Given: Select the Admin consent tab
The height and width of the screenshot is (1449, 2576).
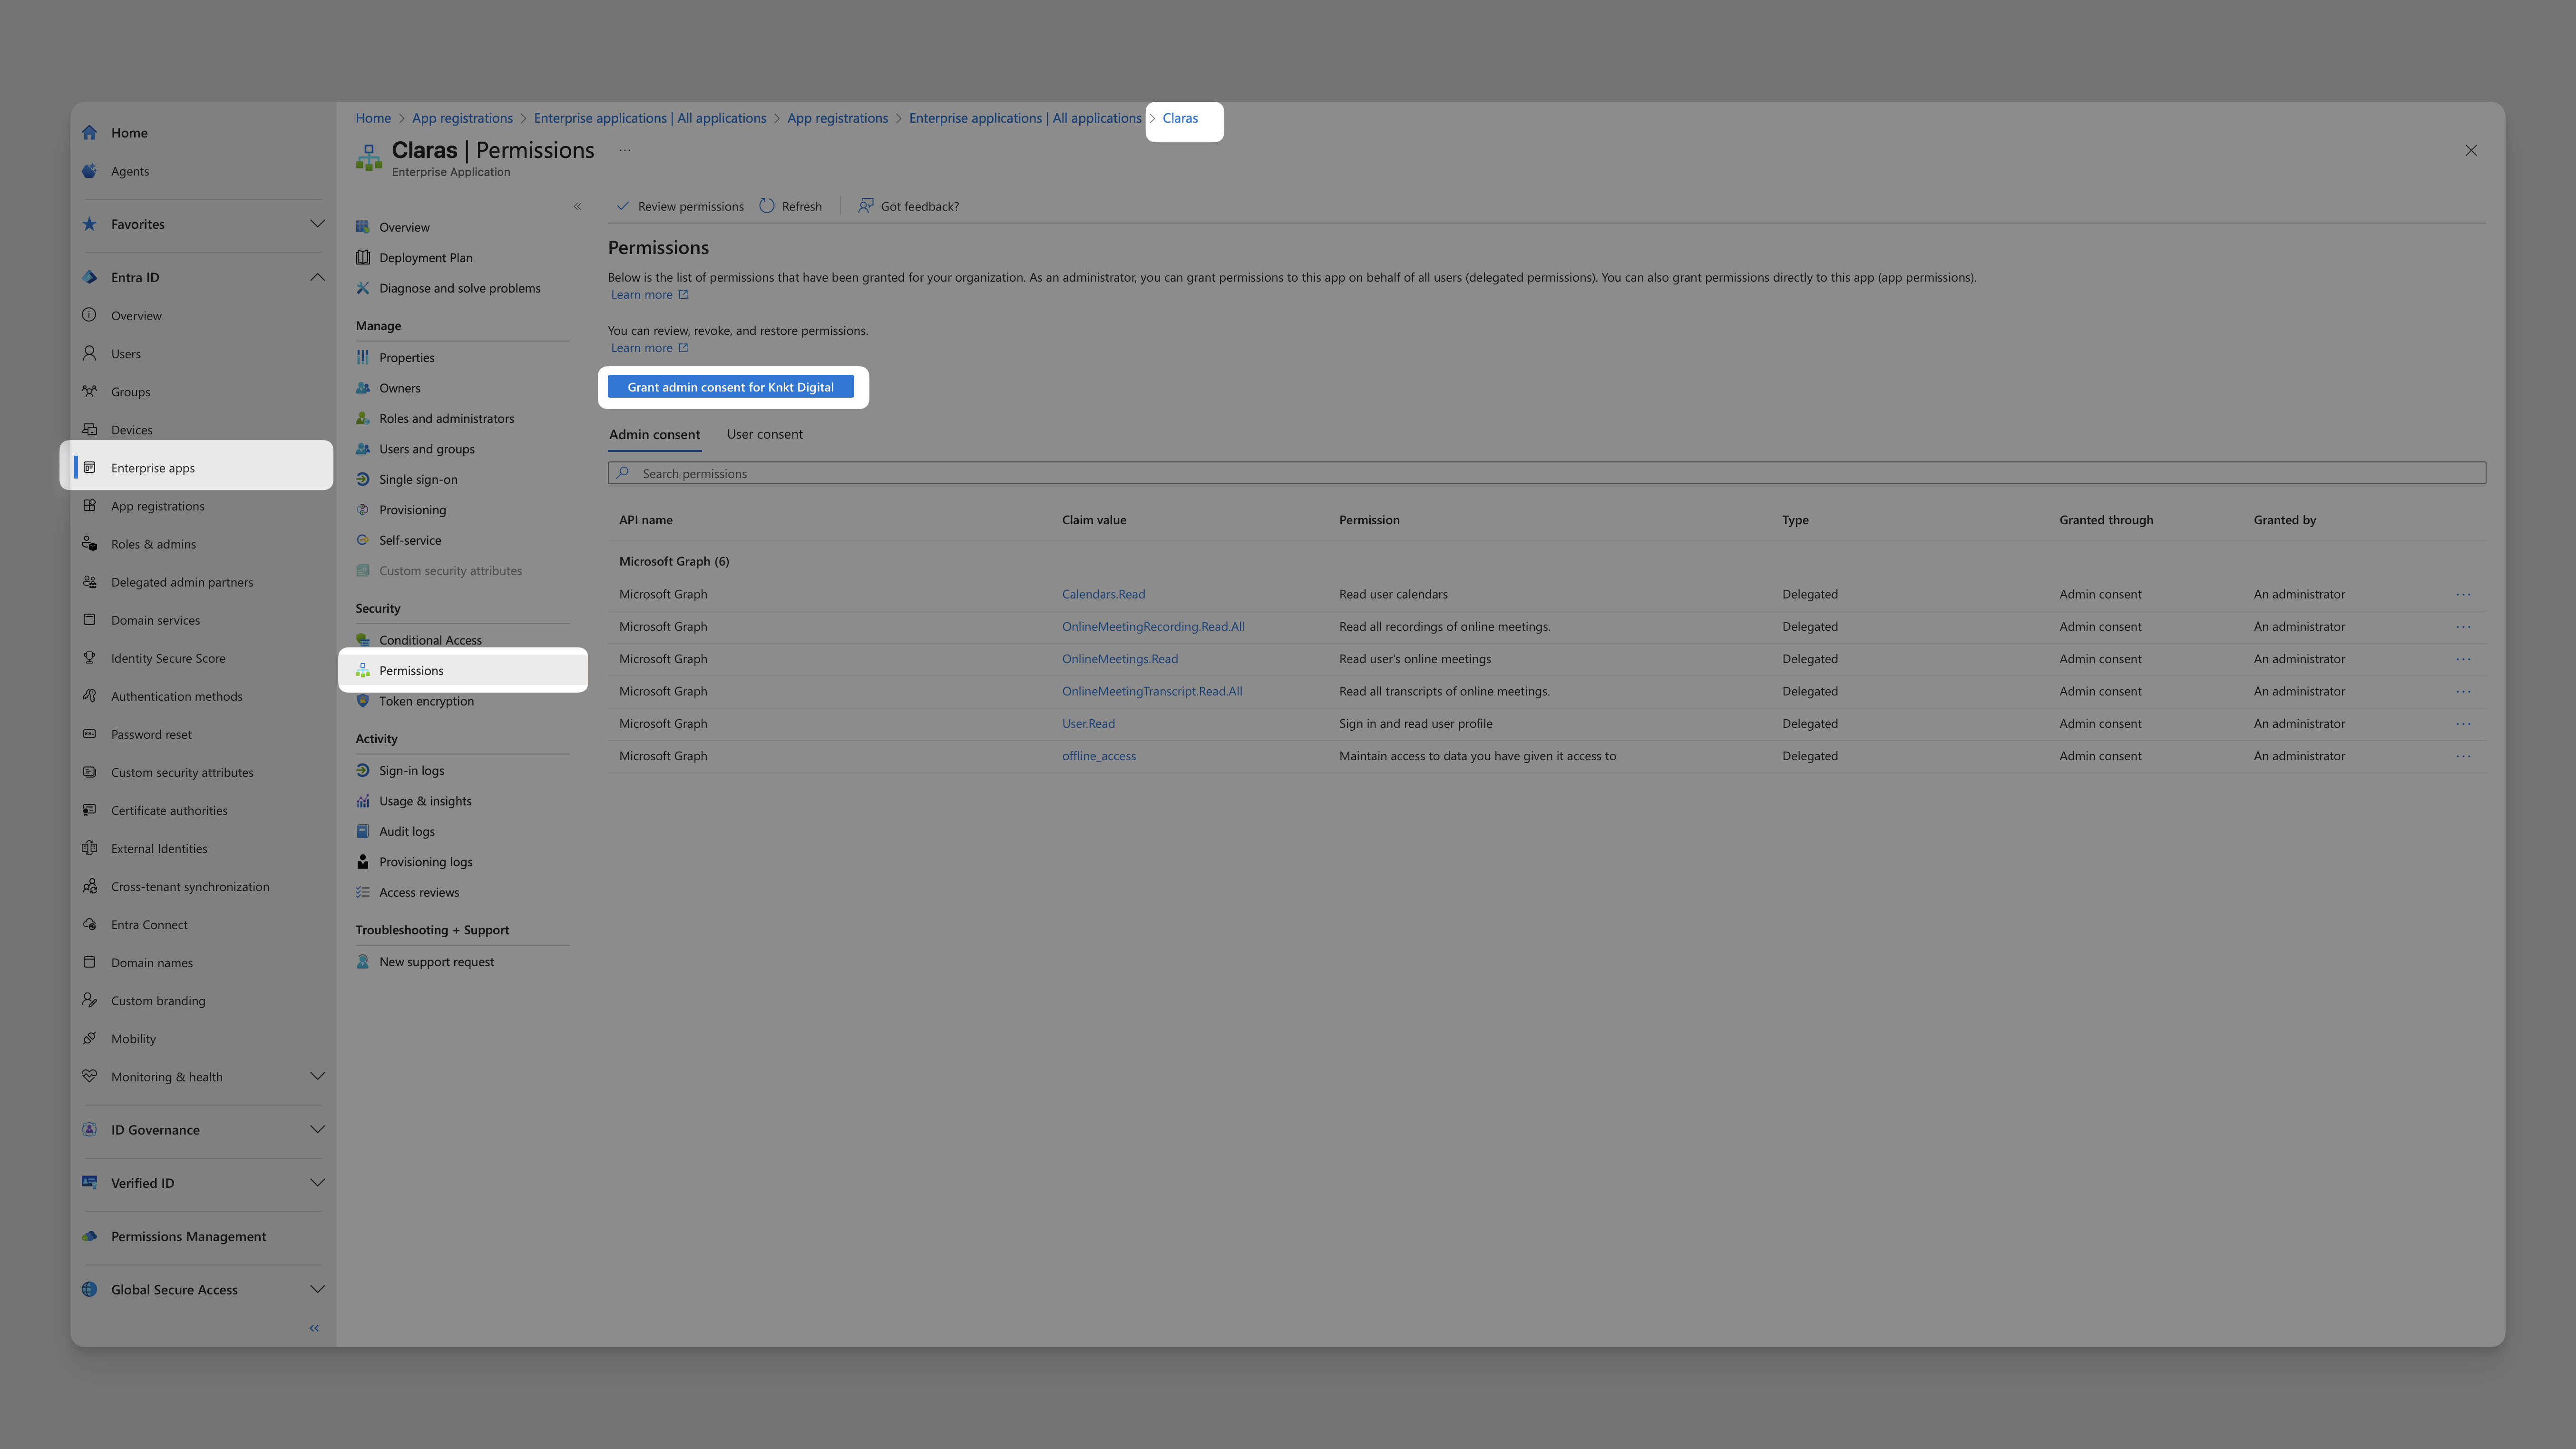Looking at the screenshot, I should point(654,434).
